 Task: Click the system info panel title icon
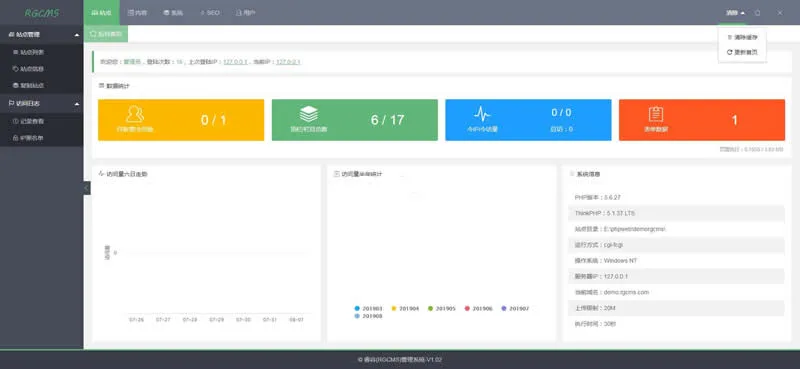click(572, 174)
